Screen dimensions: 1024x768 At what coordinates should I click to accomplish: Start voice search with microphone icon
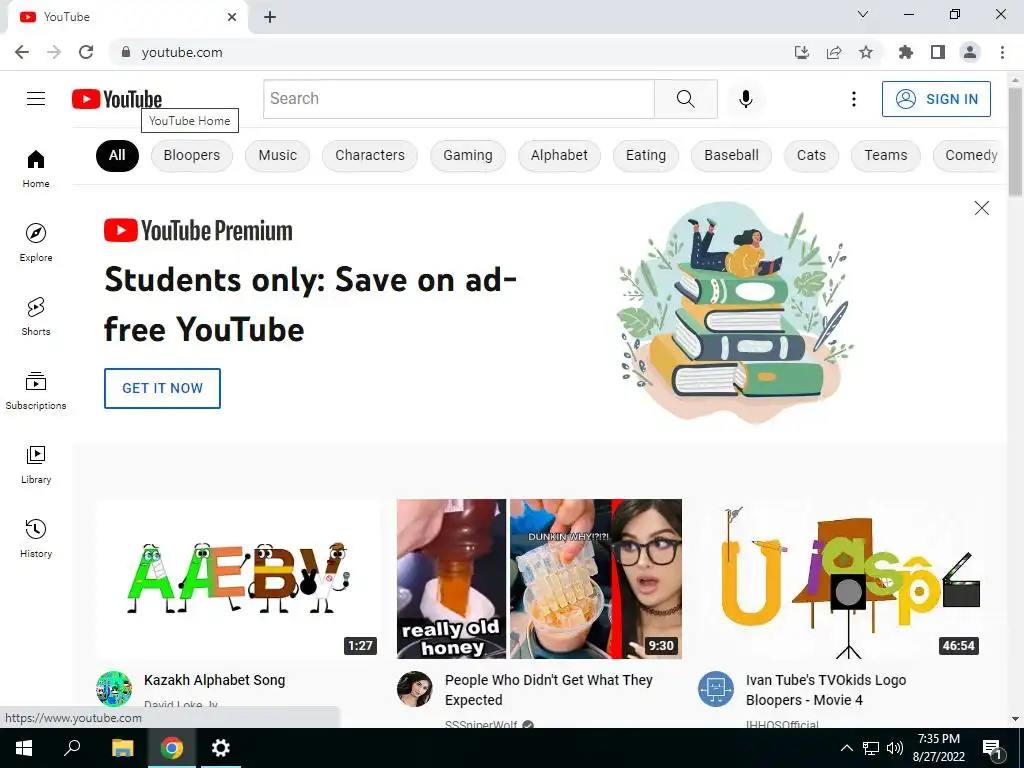pos(746,99)
